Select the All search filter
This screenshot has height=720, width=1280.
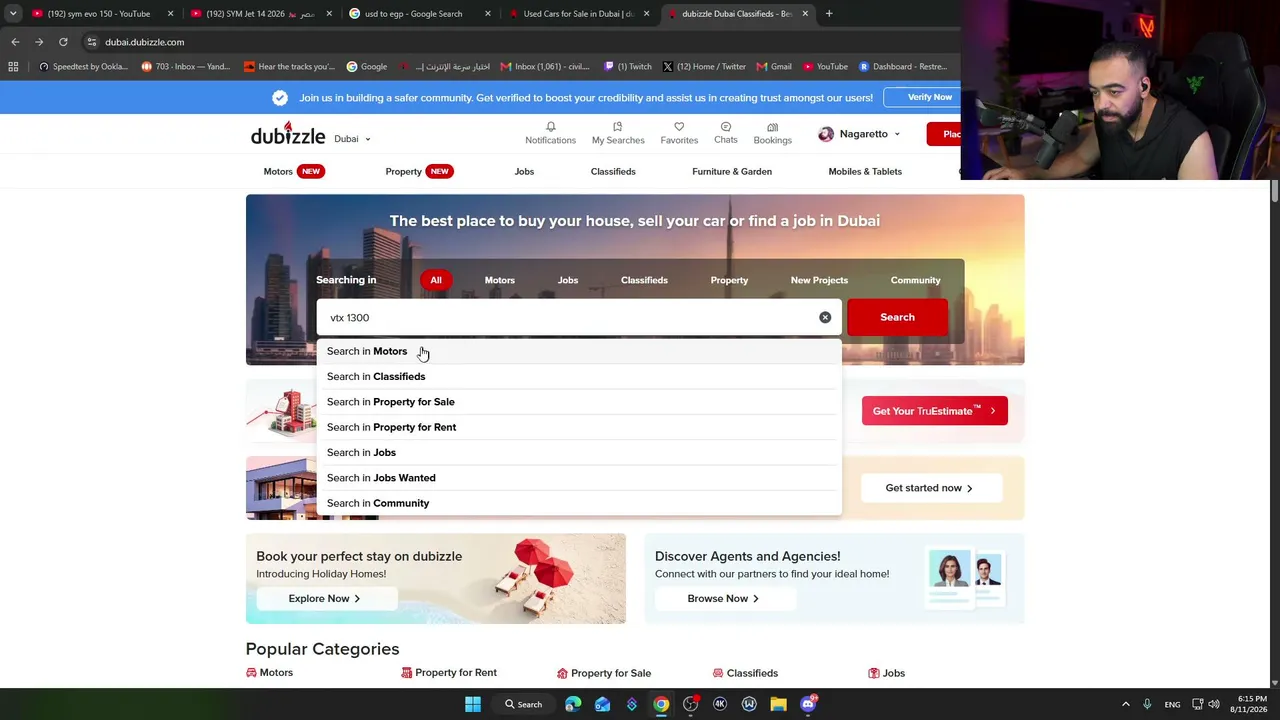[x=436, y=280]
